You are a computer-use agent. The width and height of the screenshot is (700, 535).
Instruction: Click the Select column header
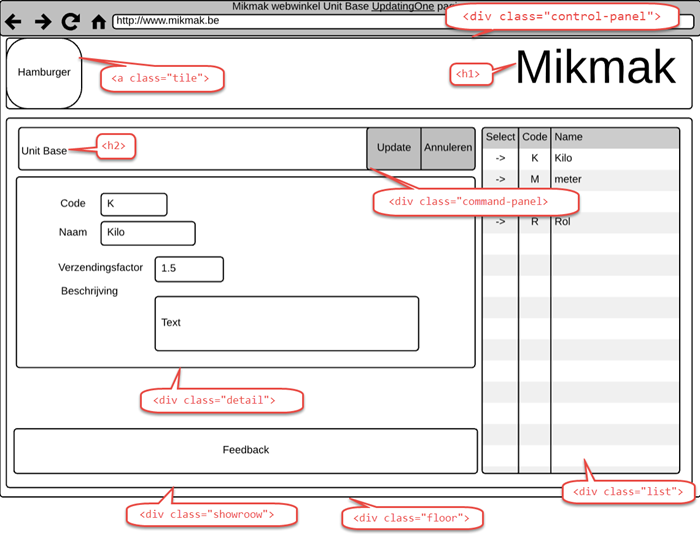pos(500,137)
